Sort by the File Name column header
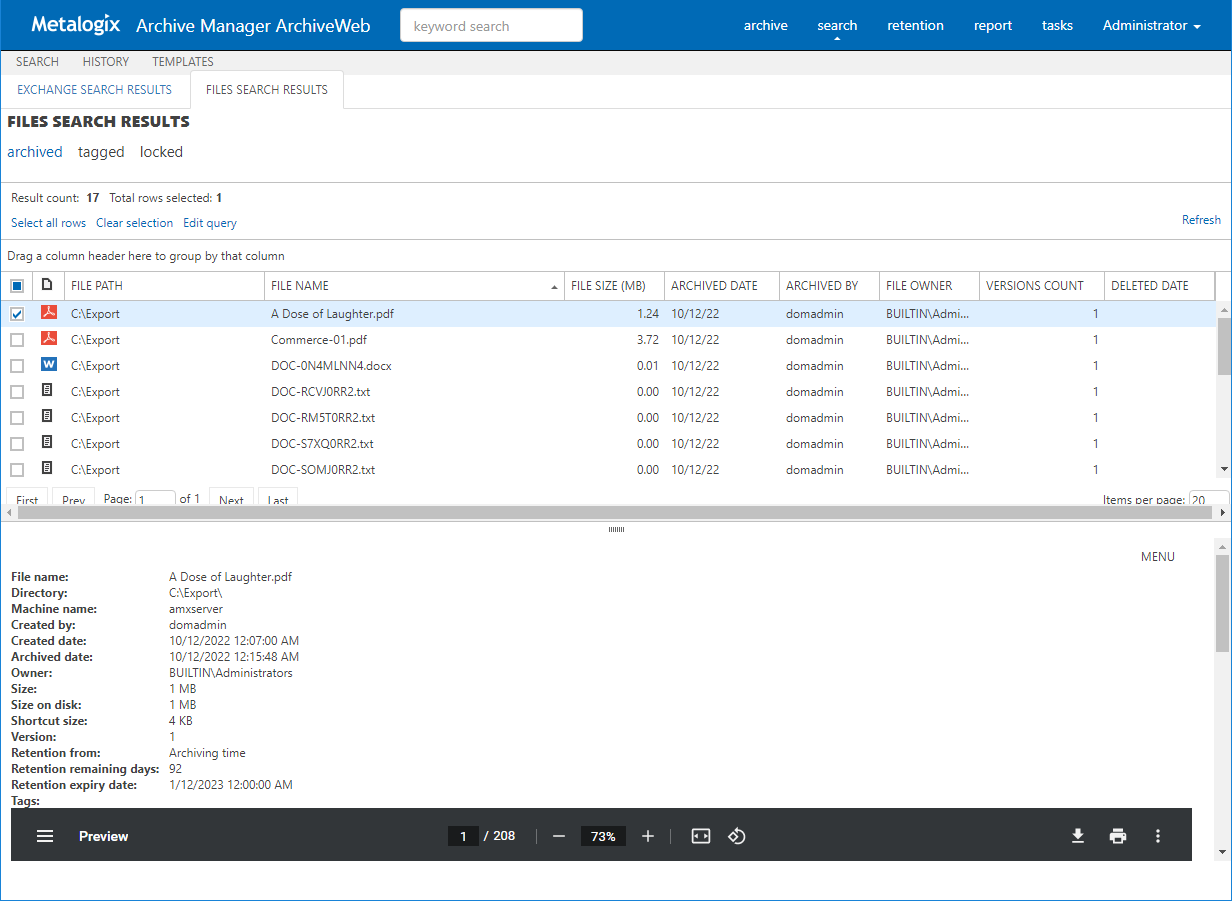 (300, 286)
